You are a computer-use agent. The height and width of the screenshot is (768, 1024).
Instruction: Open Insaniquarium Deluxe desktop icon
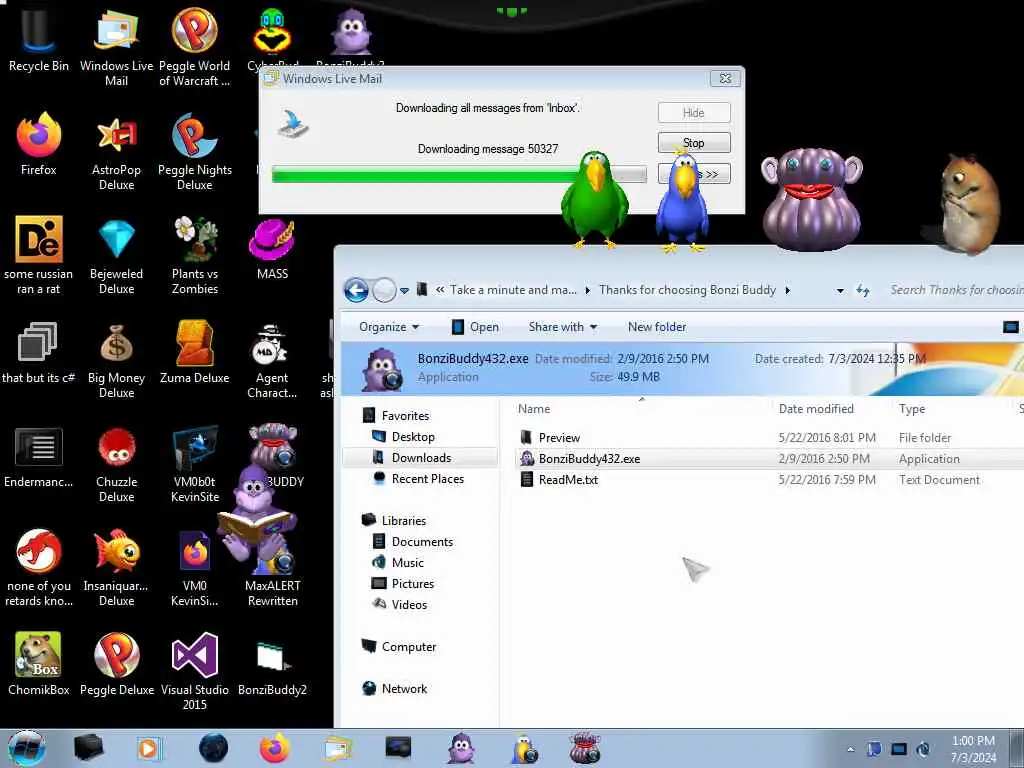click(116, 568)
